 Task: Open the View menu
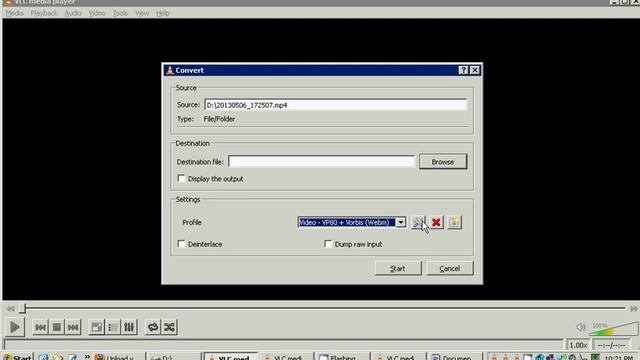coord(142,13)
